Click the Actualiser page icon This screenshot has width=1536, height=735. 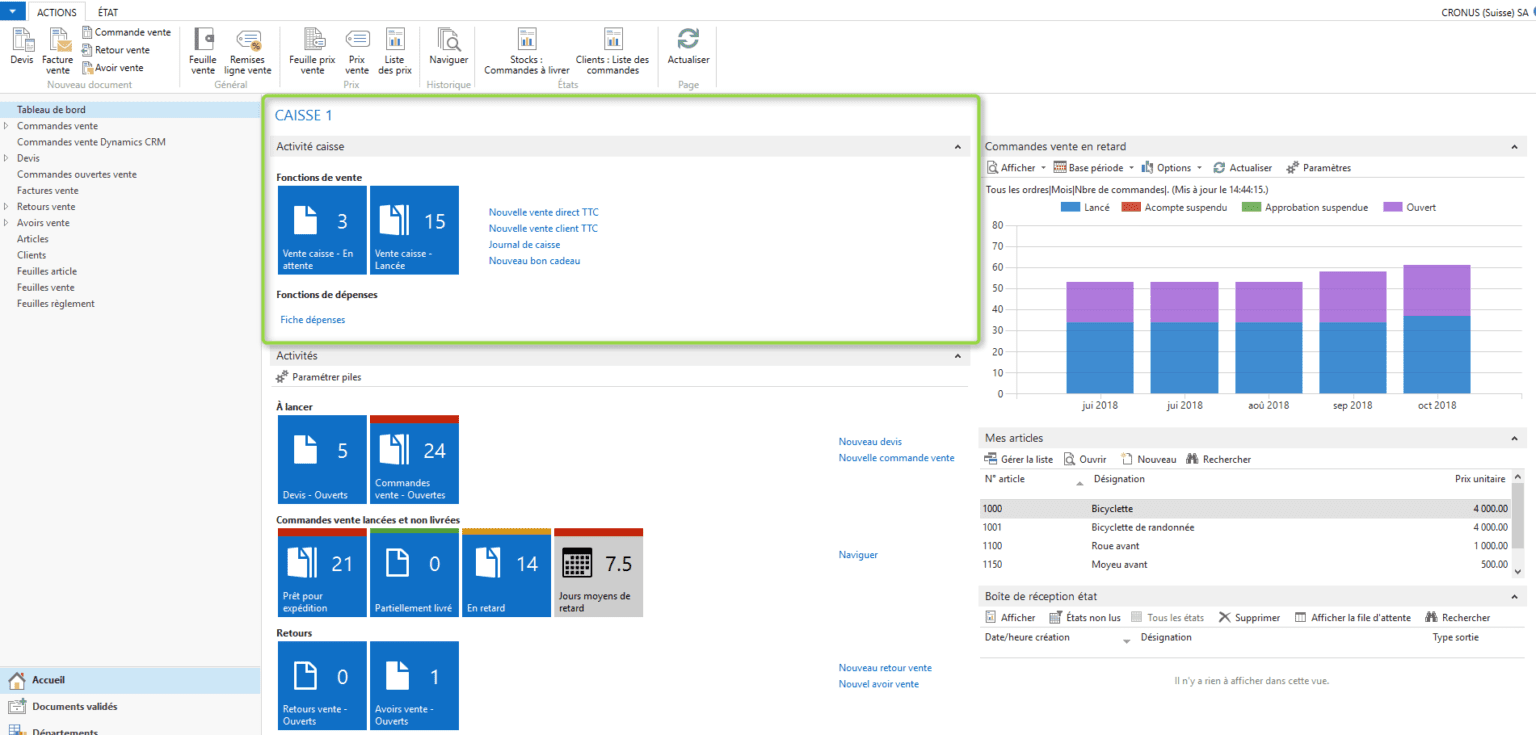(x=687, y=50)
